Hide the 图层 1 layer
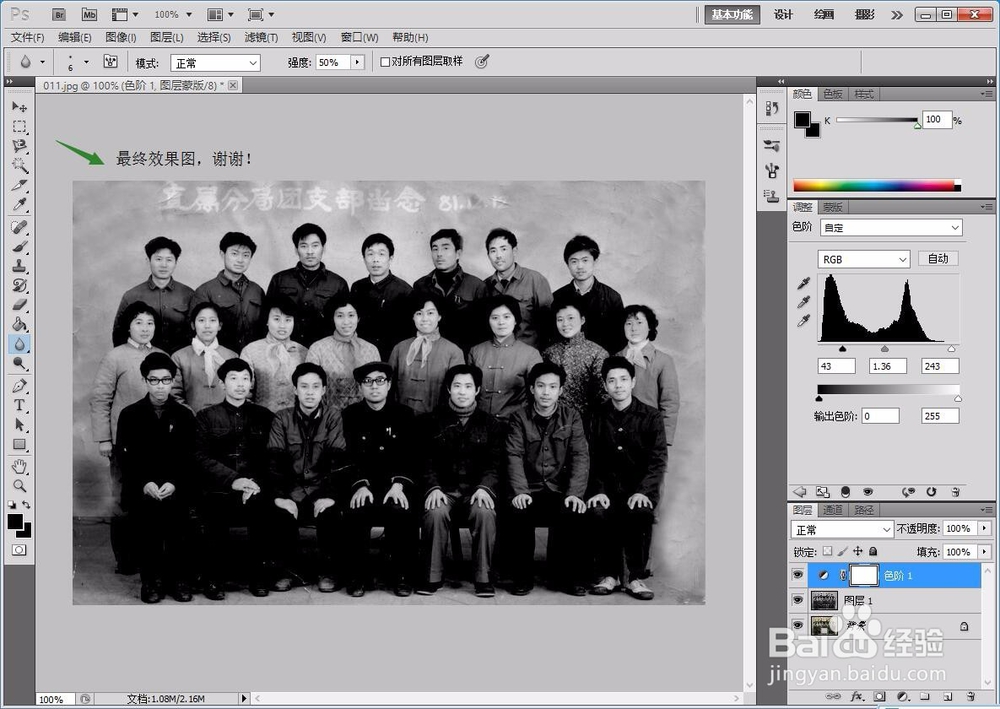Screen dimensions: 1000x709 click(x=797, y=600)
